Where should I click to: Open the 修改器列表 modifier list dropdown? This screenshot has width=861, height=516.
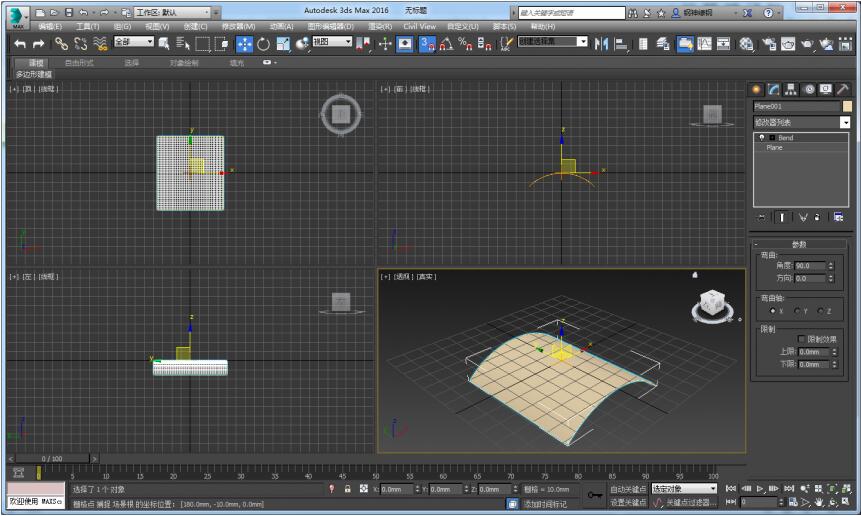pyautogui.click(x=845, y=122)
